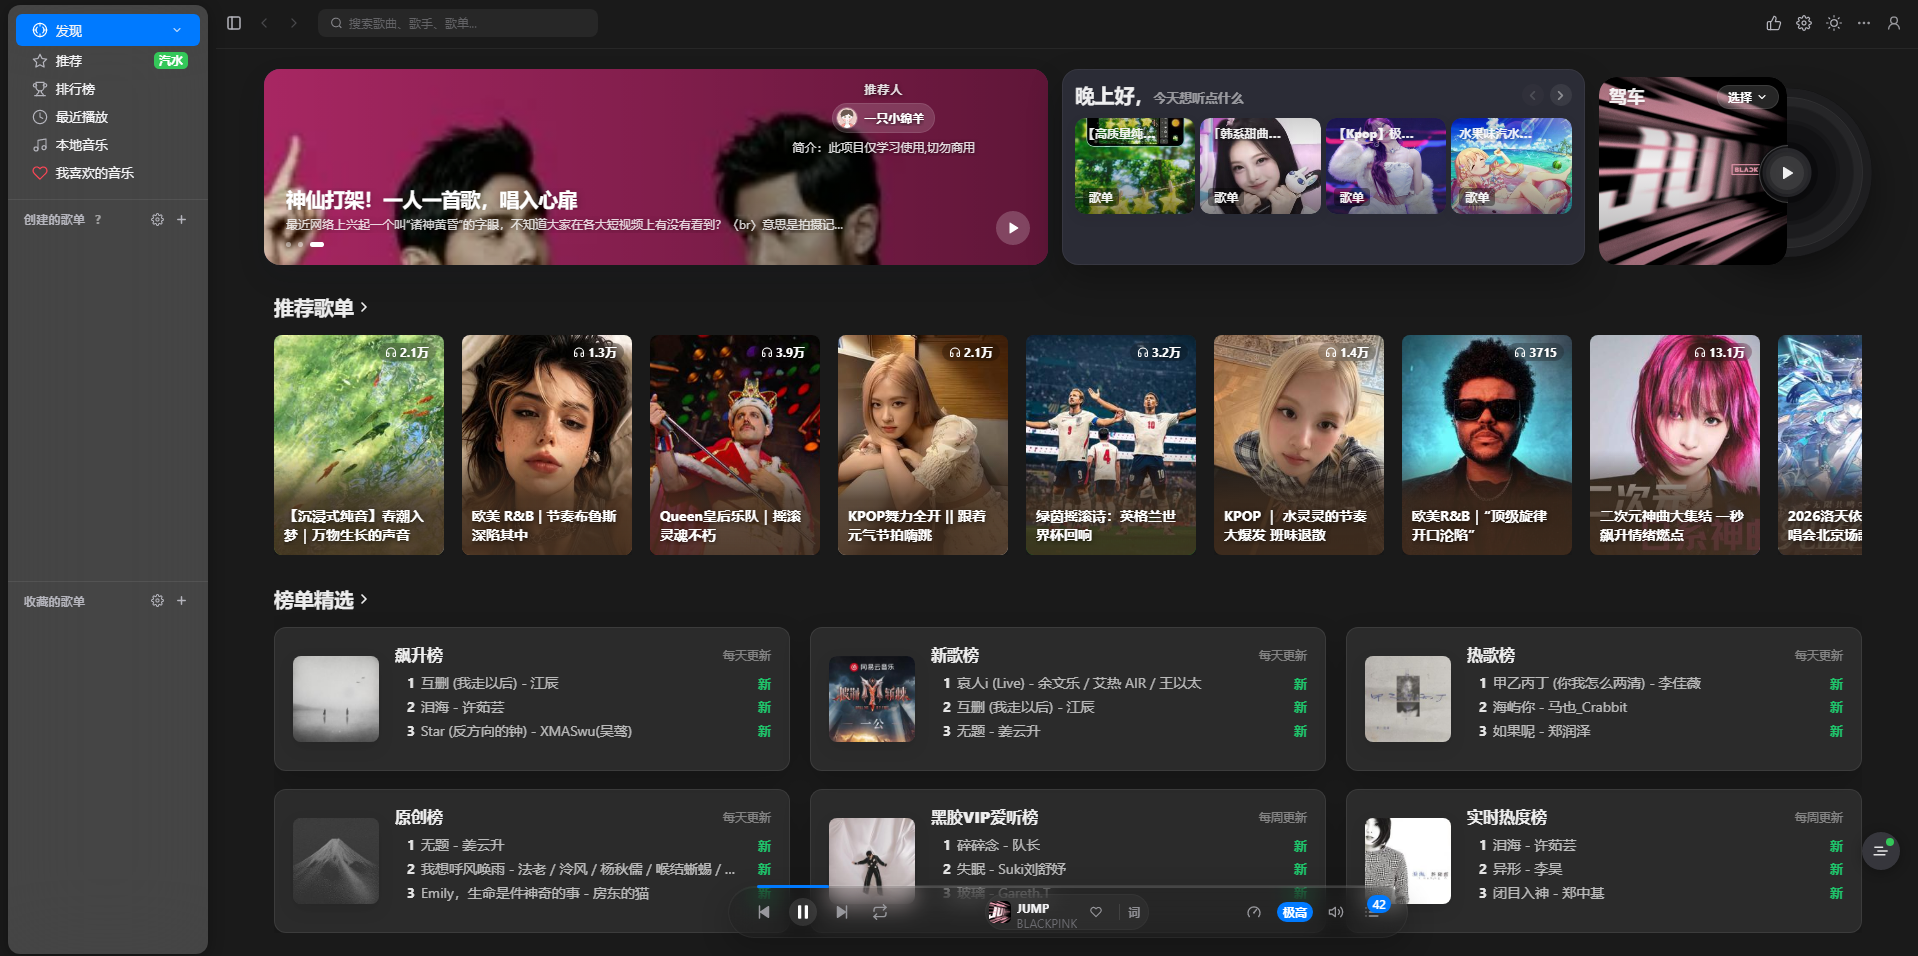Click the help question mark near 创建的歌单
The width and height of the screenshot is (1918, 956).
click(98, 219)
